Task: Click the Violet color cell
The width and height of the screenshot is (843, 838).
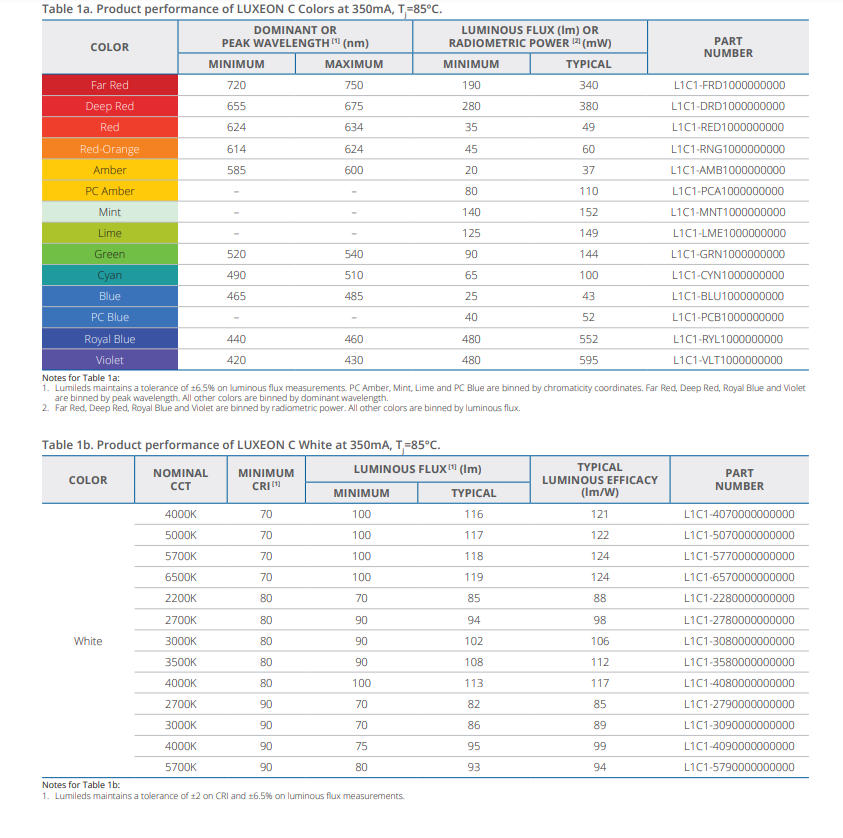Action: (x=110, y=360)
